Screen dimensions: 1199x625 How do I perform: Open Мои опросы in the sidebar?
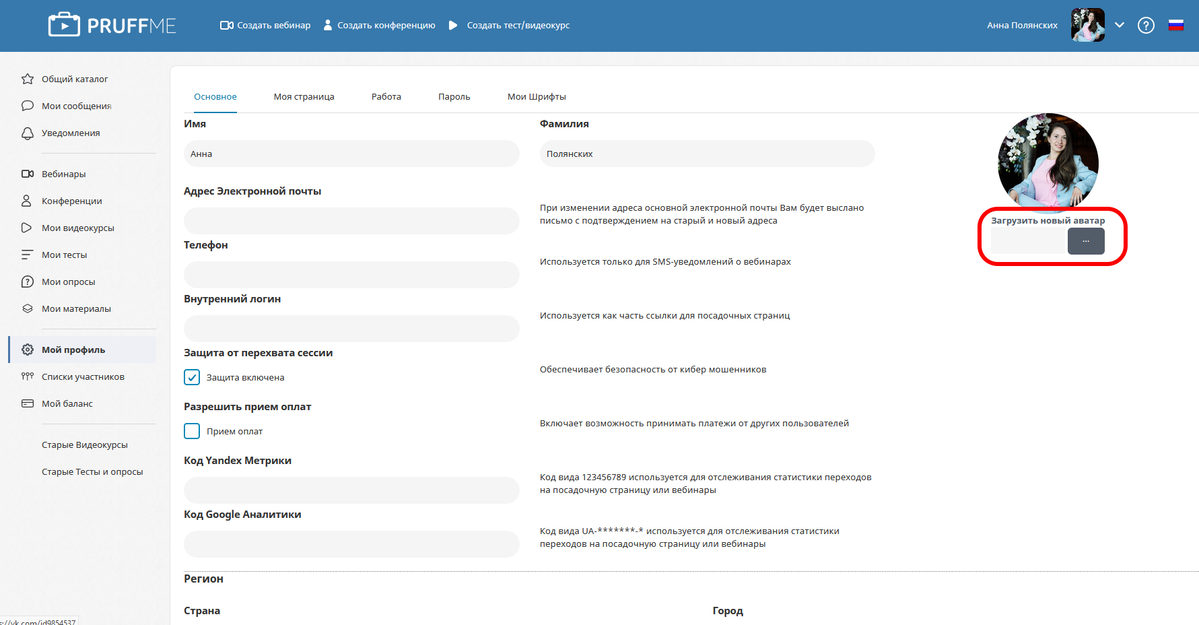coord(68,282)
